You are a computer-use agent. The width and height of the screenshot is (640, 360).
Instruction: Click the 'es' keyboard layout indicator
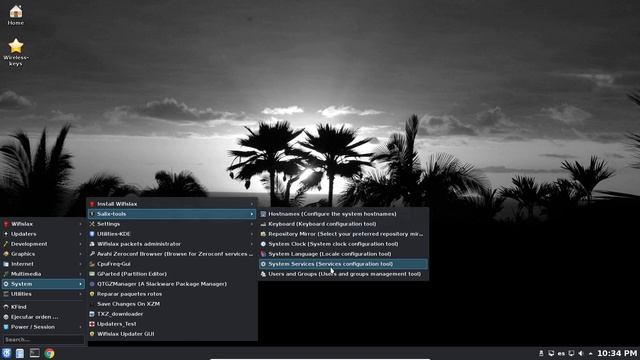click(561, 353)
